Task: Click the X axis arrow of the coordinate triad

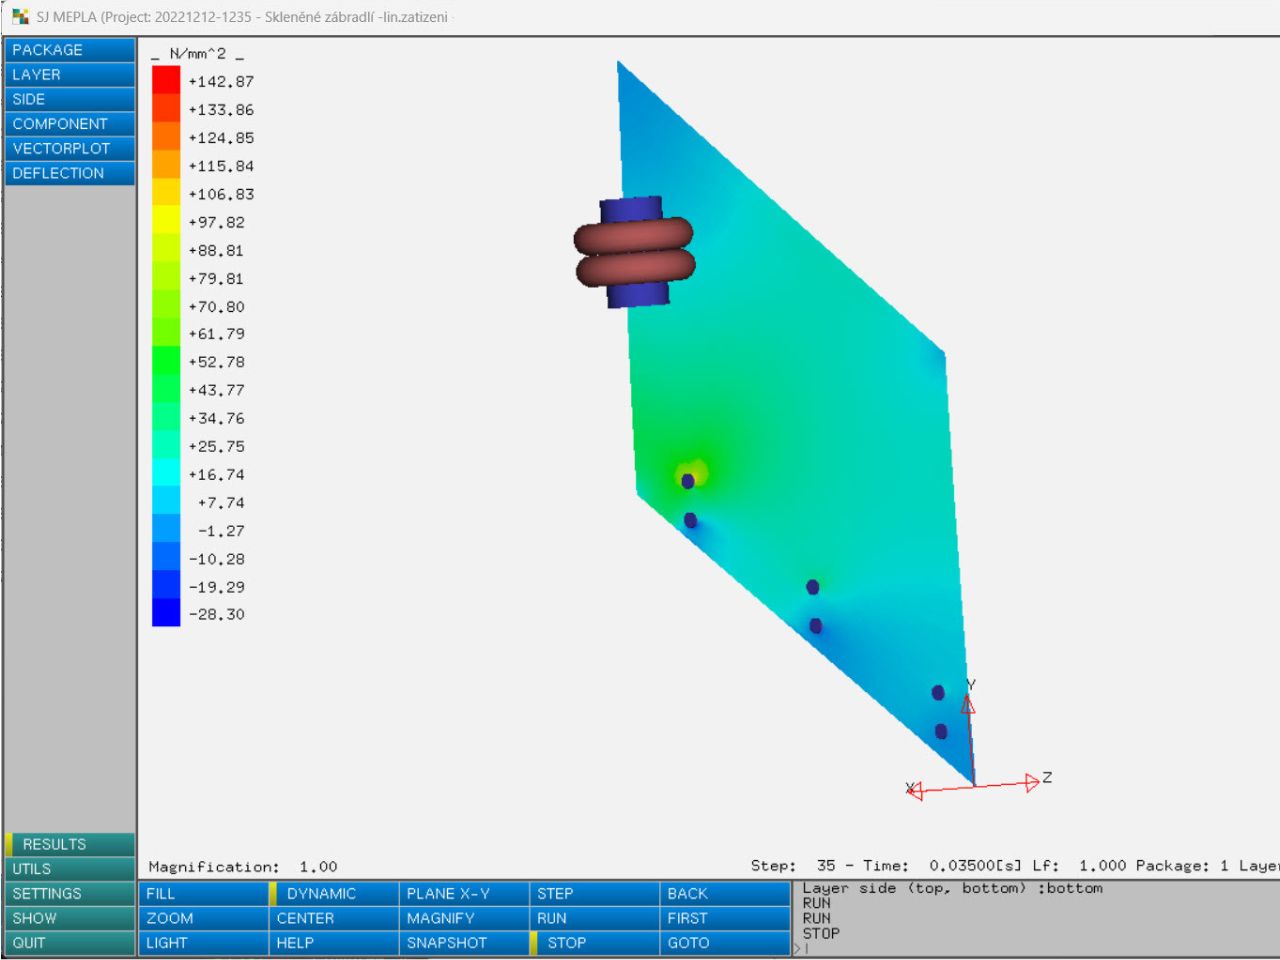Action: tap(914, 791)
